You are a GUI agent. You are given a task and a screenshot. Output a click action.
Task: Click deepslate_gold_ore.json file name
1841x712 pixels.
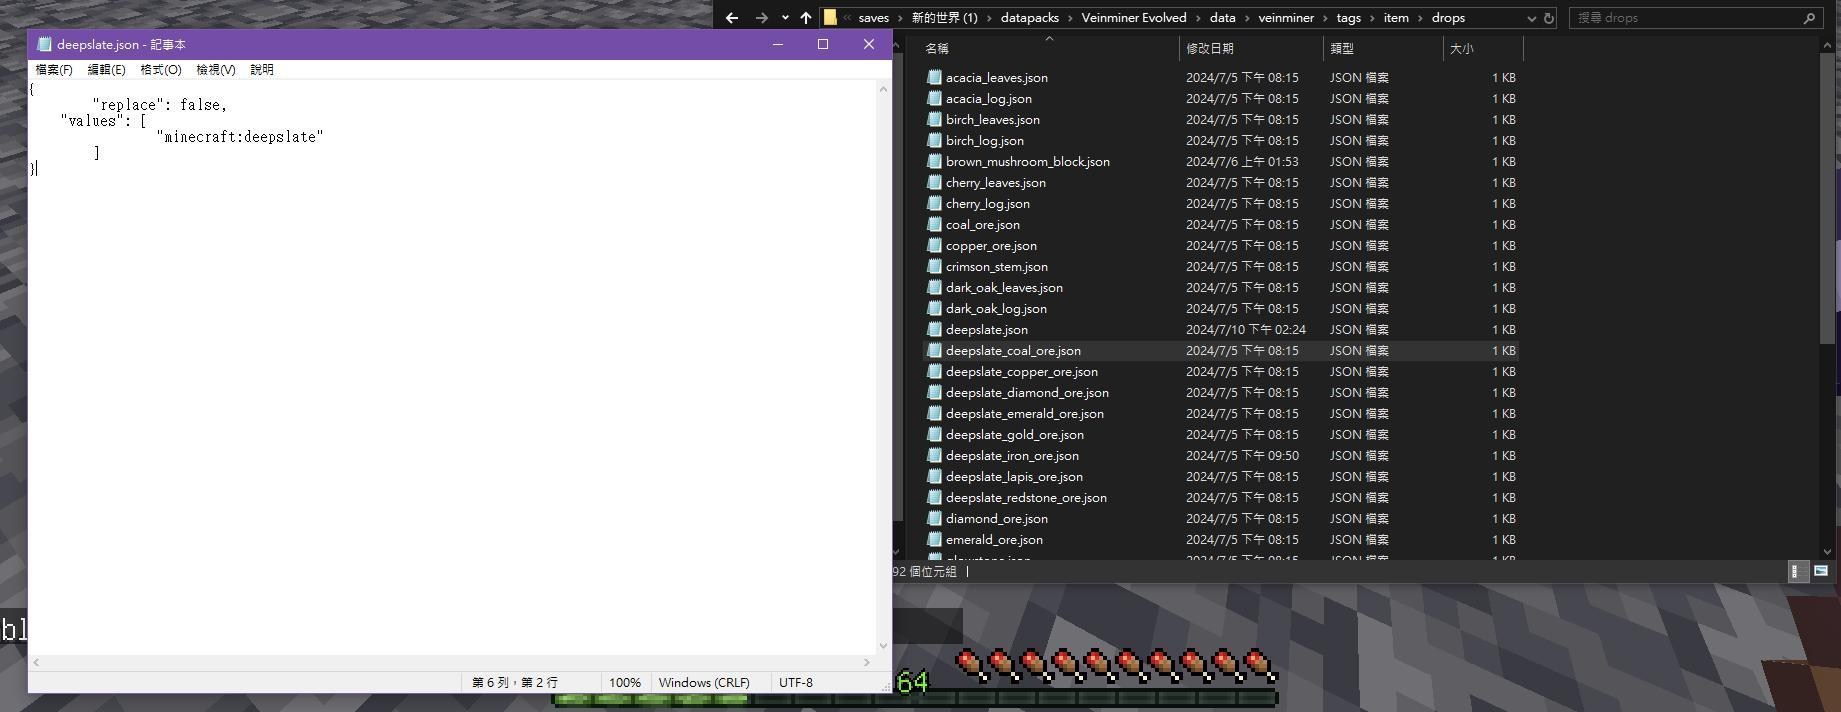1015,434
